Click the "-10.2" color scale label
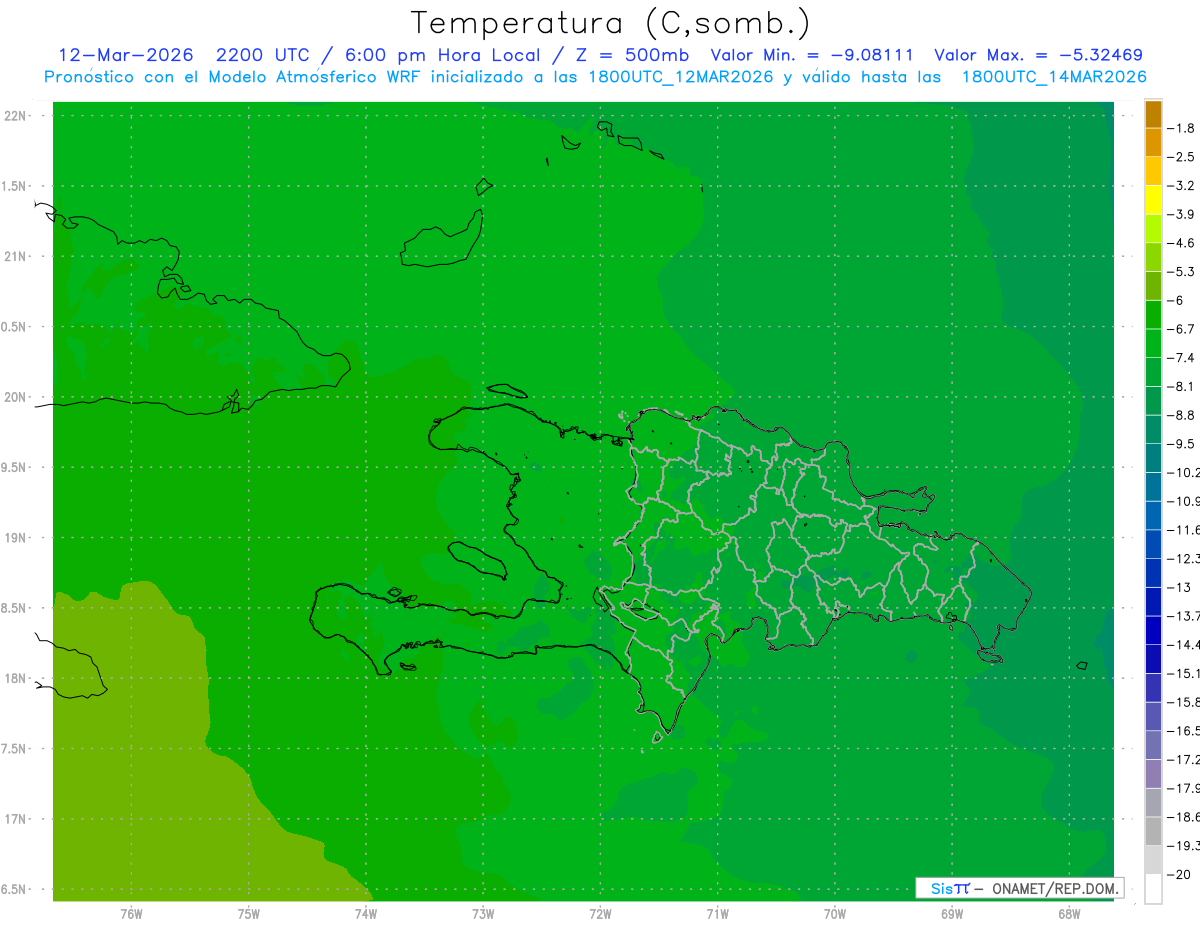The height and width of the screenshot is (927, 1200). (x=1183, y=472)
